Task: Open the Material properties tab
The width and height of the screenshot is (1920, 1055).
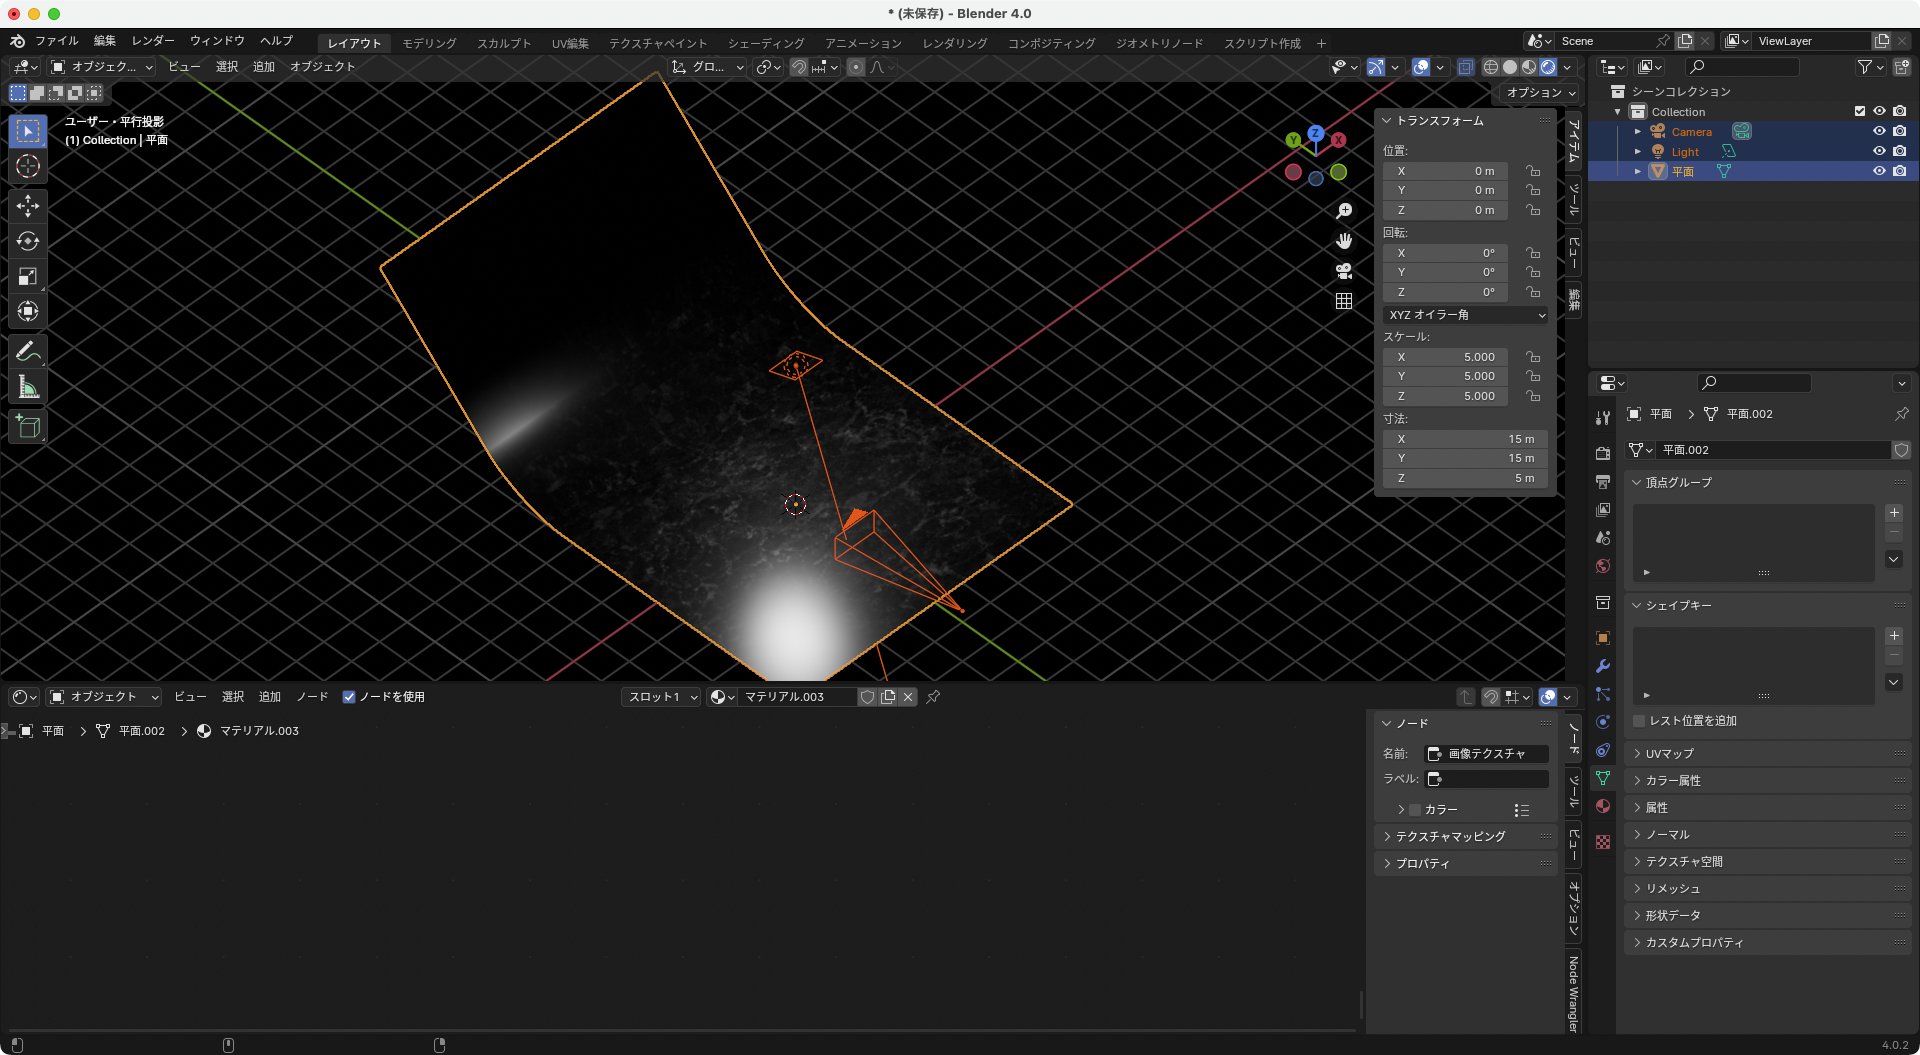Action: [x=1604, y=805]
